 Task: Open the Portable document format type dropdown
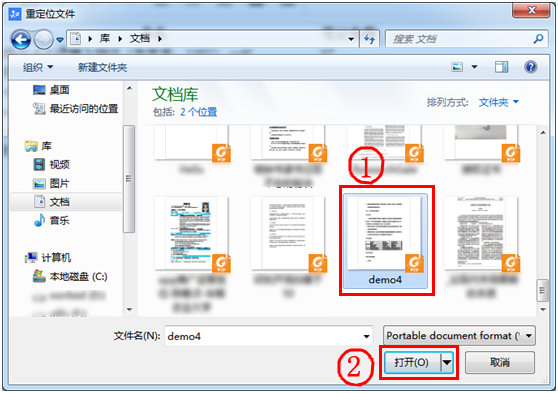click(459, 336)
